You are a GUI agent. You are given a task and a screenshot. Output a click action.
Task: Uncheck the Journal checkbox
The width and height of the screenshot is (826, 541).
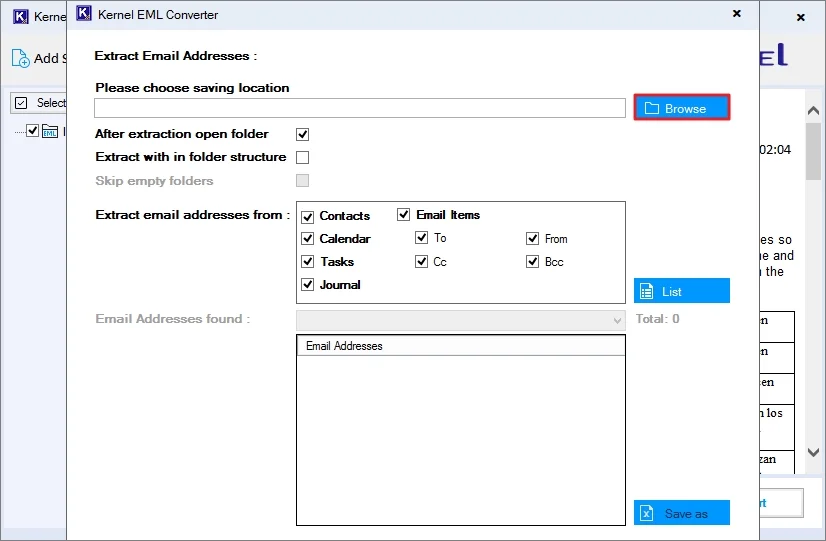pyautogui.click(x=308, y=285)
